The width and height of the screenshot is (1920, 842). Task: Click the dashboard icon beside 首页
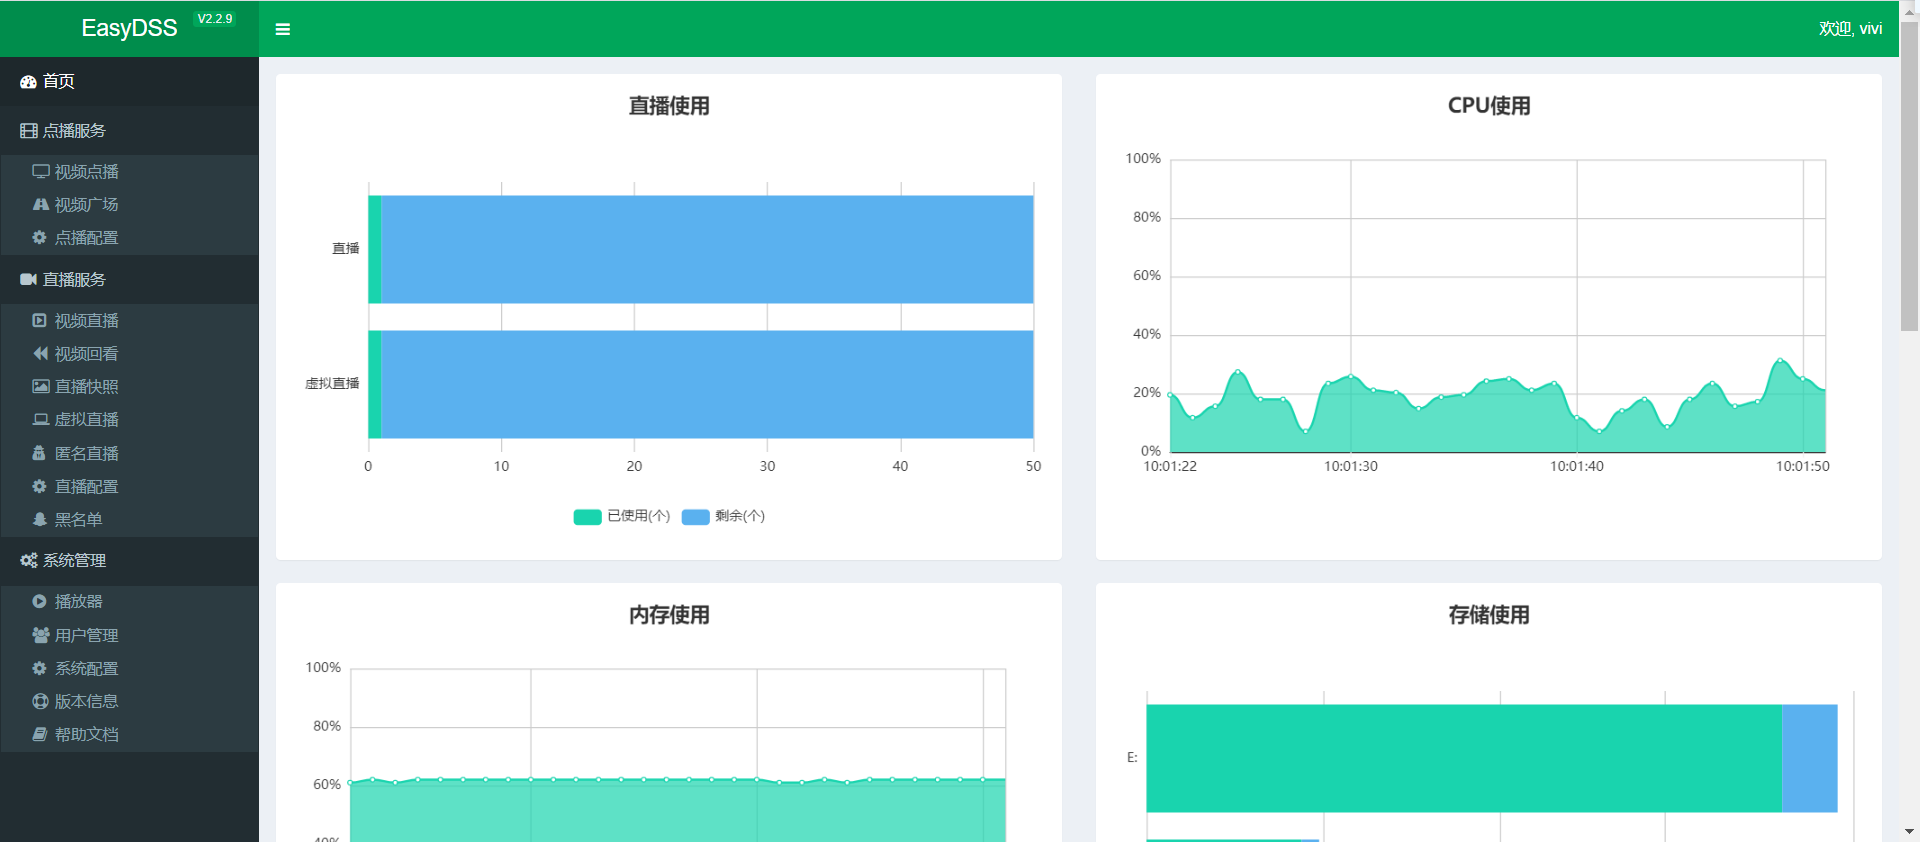pyautogui.click(x=28, y=82)
